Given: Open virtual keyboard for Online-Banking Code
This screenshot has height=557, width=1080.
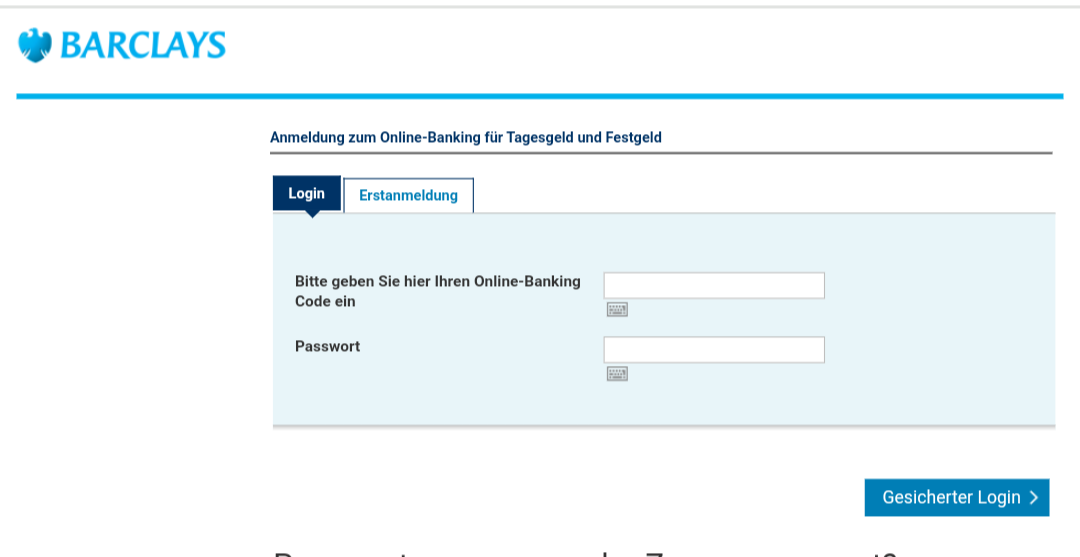Looking at the screenshot, I should [x=617, y=310].
